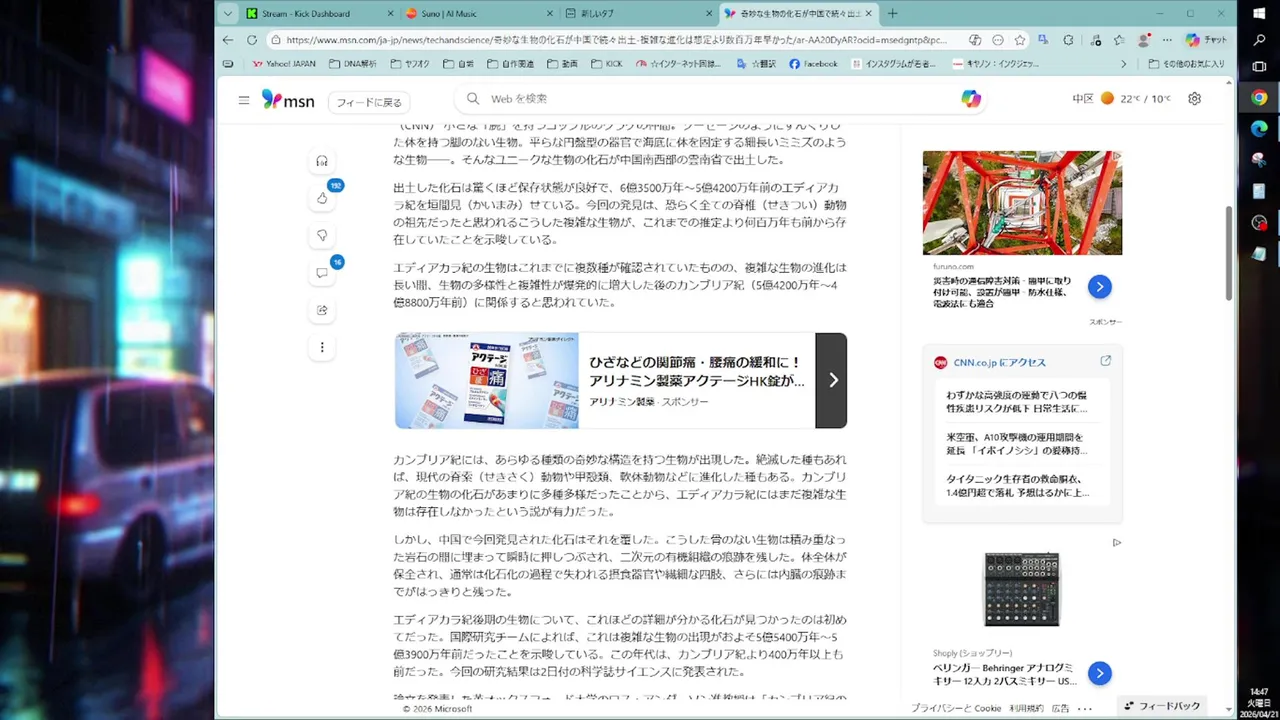Close the Suno | AI Music tab

549,14
